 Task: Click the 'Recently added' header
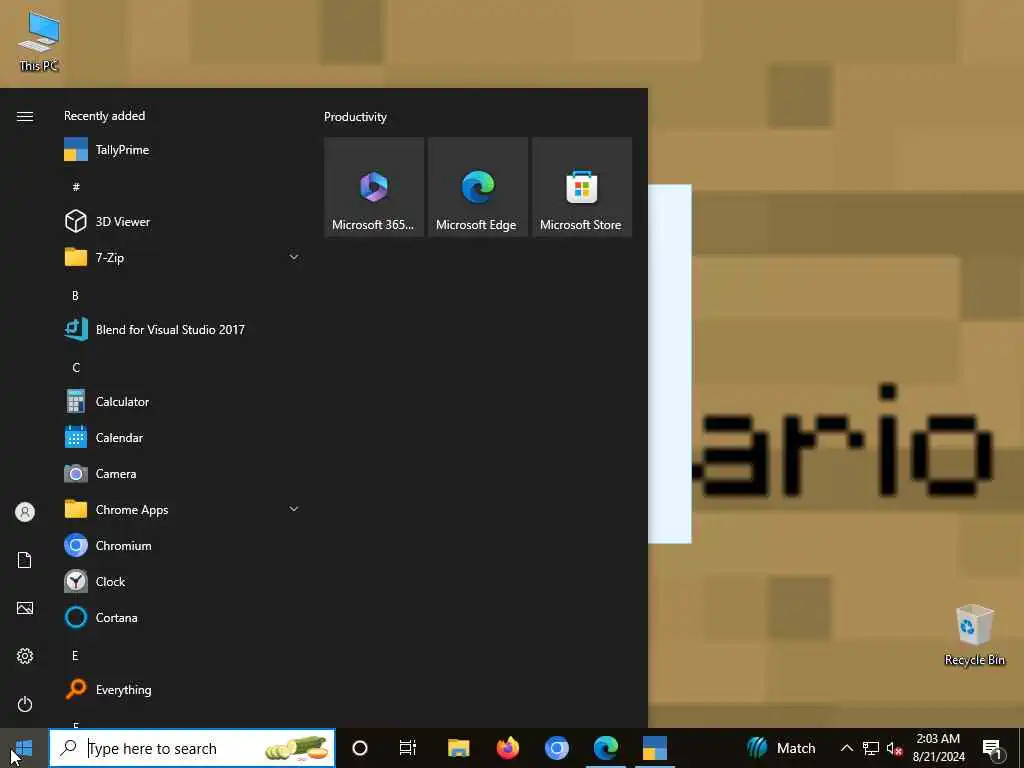[x=104, y=116]
